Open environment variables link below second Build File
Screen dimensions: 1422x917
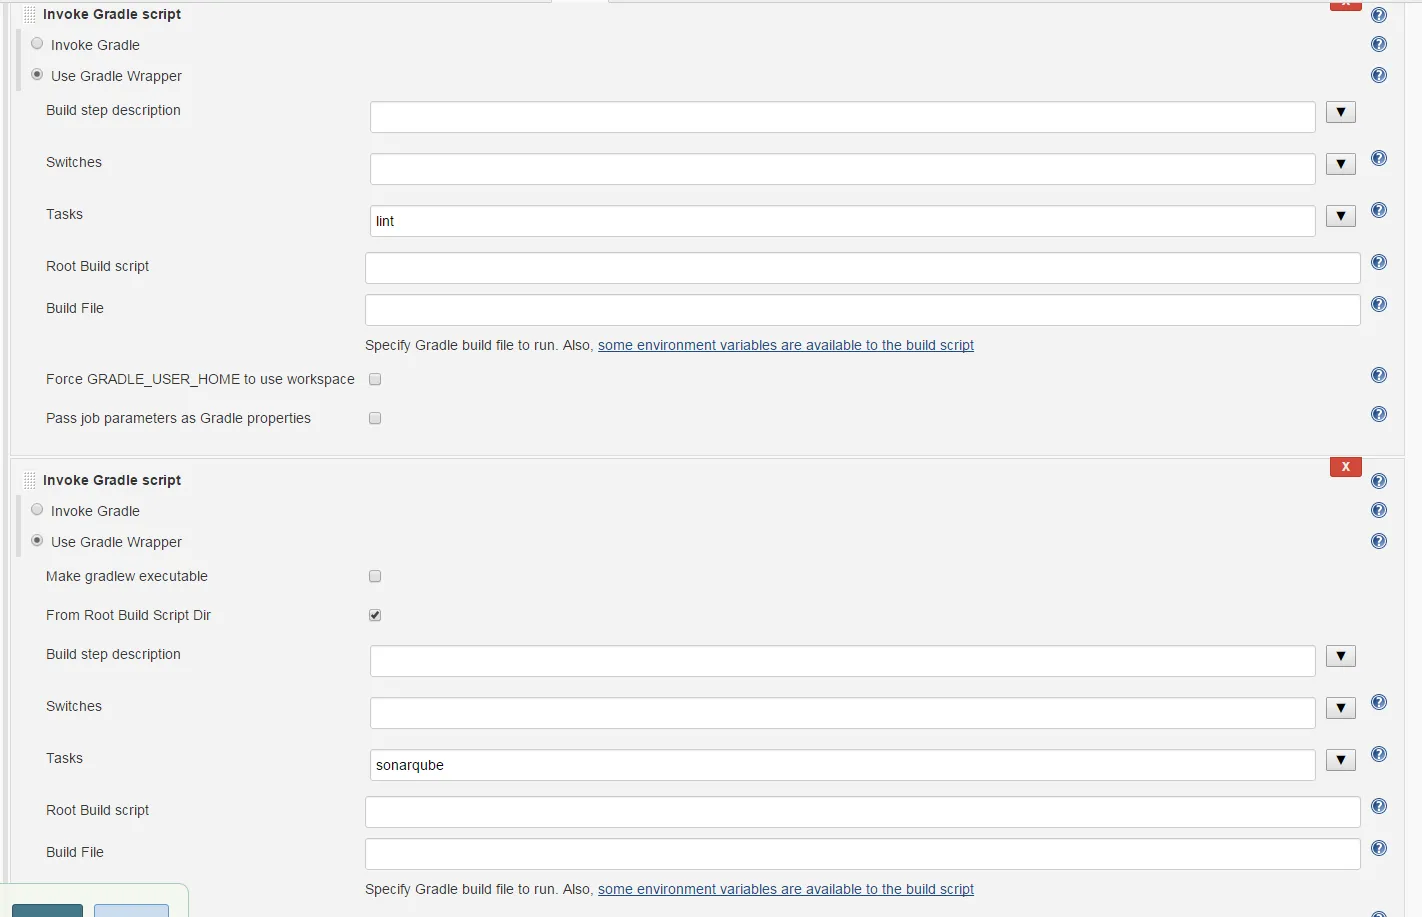[785, 889]
